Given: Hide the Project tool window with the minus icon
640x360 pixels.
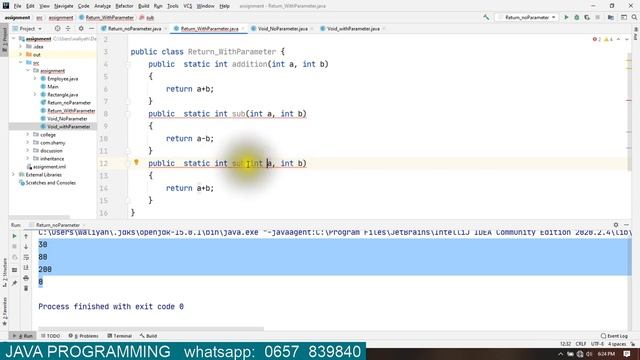Looking at the screenshot, I should coord(91,29).
